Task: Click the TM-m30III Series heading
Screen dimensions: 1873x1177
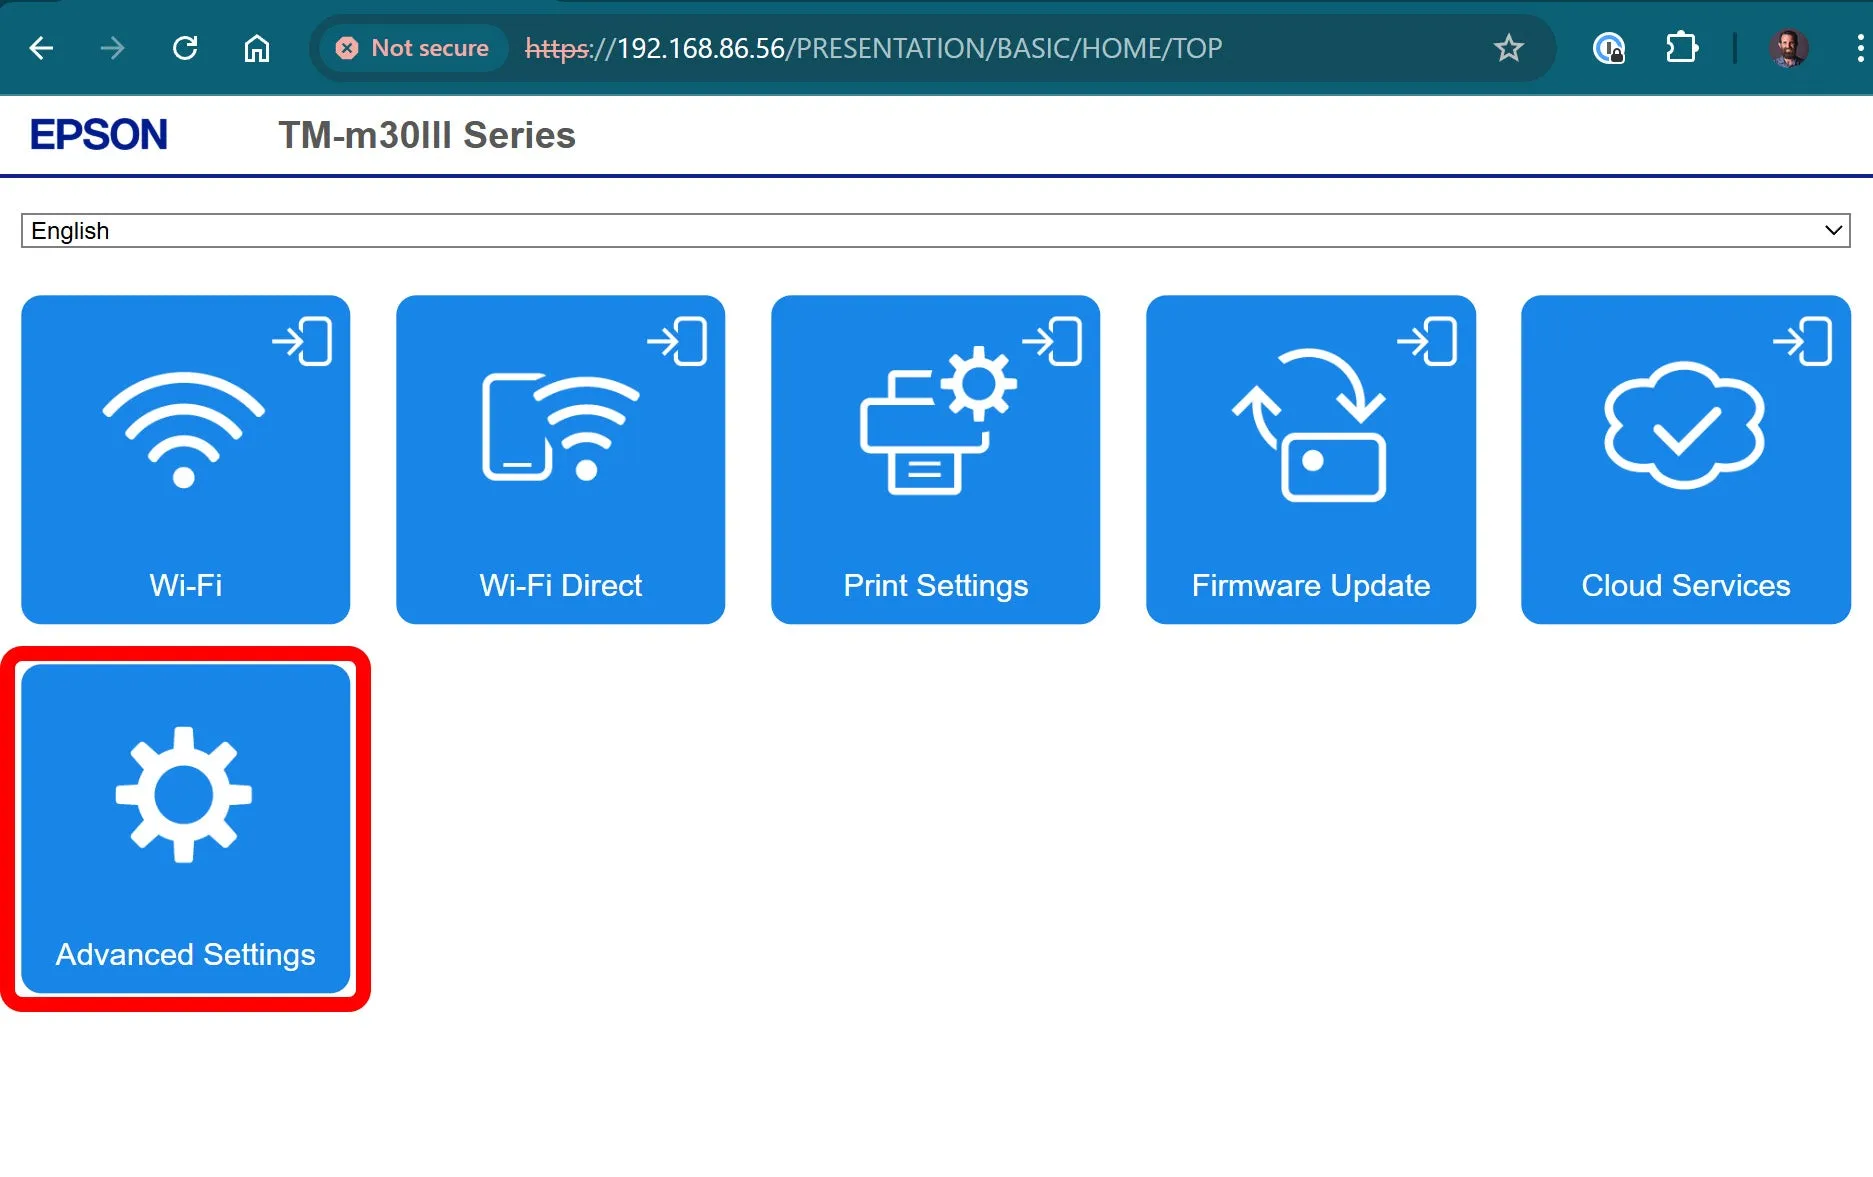Action: [427, 135]
